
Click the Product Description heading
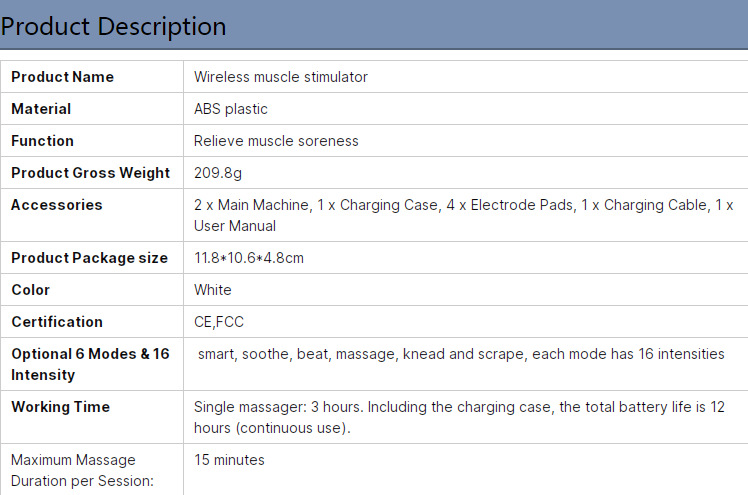tap(114, 26)
